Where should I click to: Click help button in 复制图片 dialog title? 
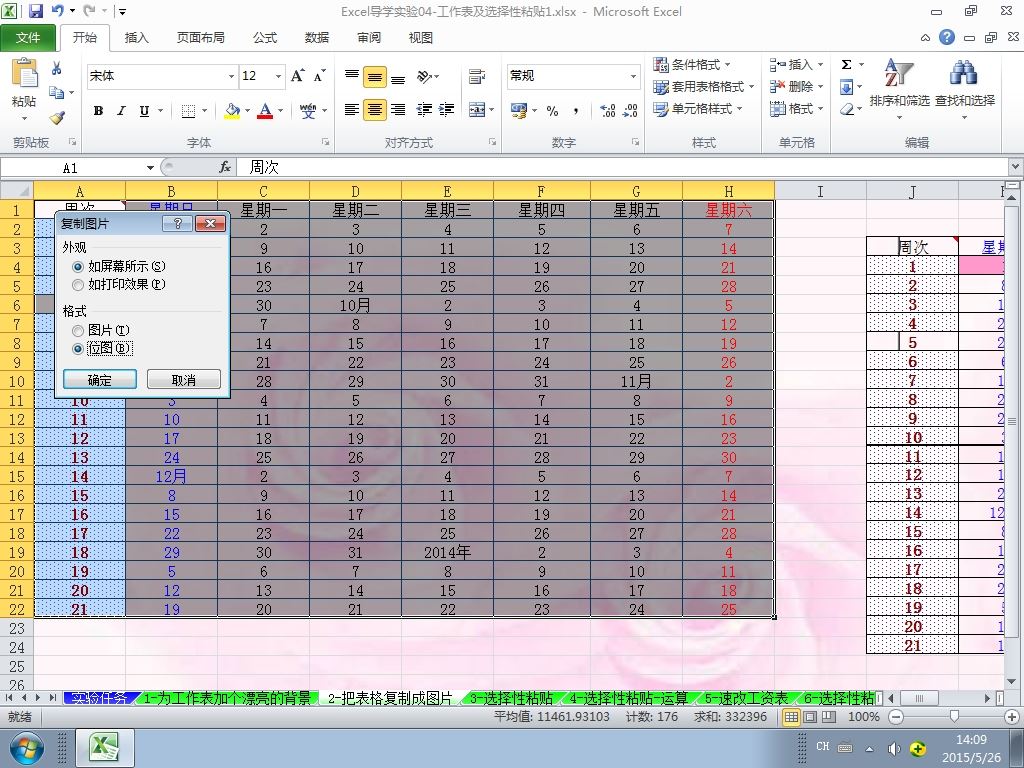tap(177, 224)
